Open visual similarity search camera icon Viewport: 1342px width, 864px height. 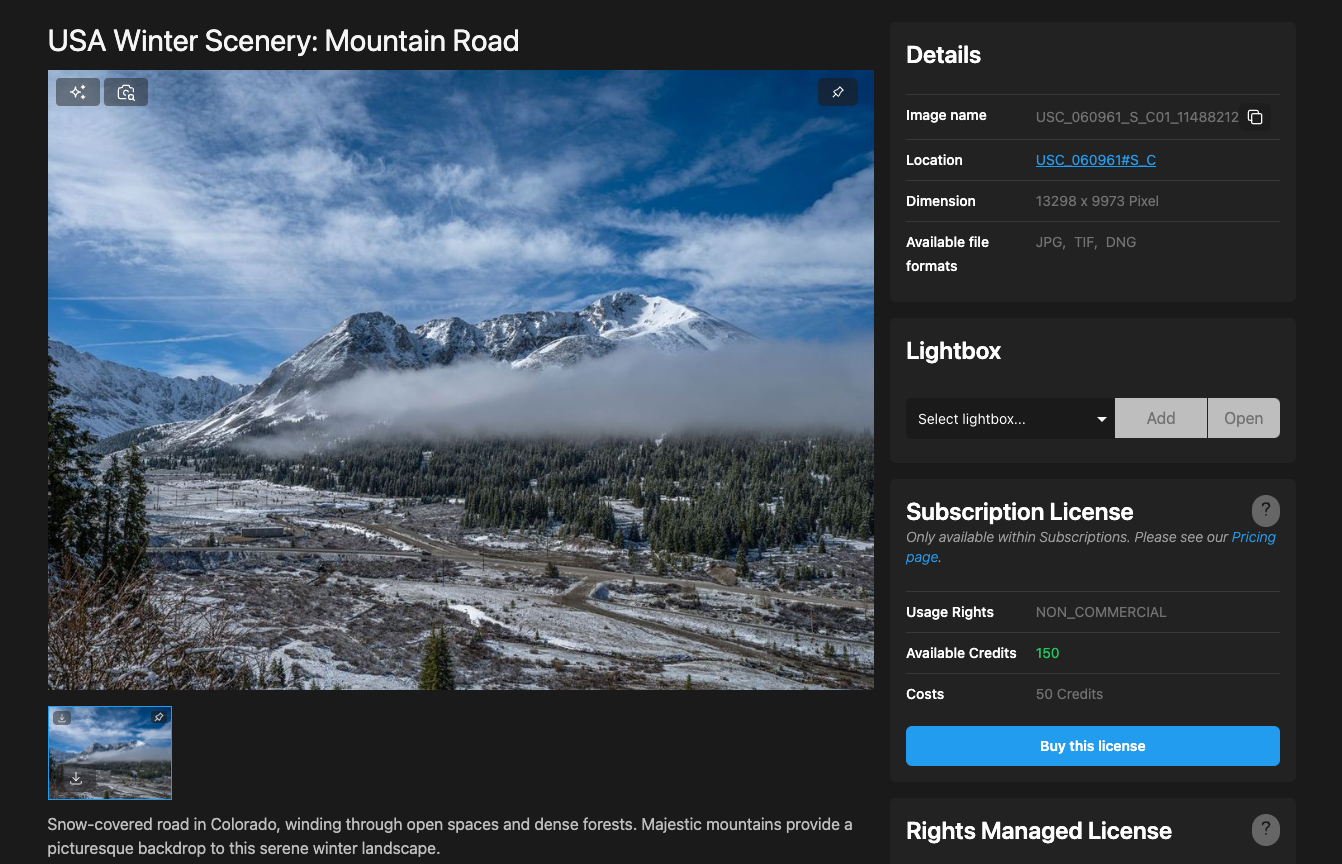point(126,92)
